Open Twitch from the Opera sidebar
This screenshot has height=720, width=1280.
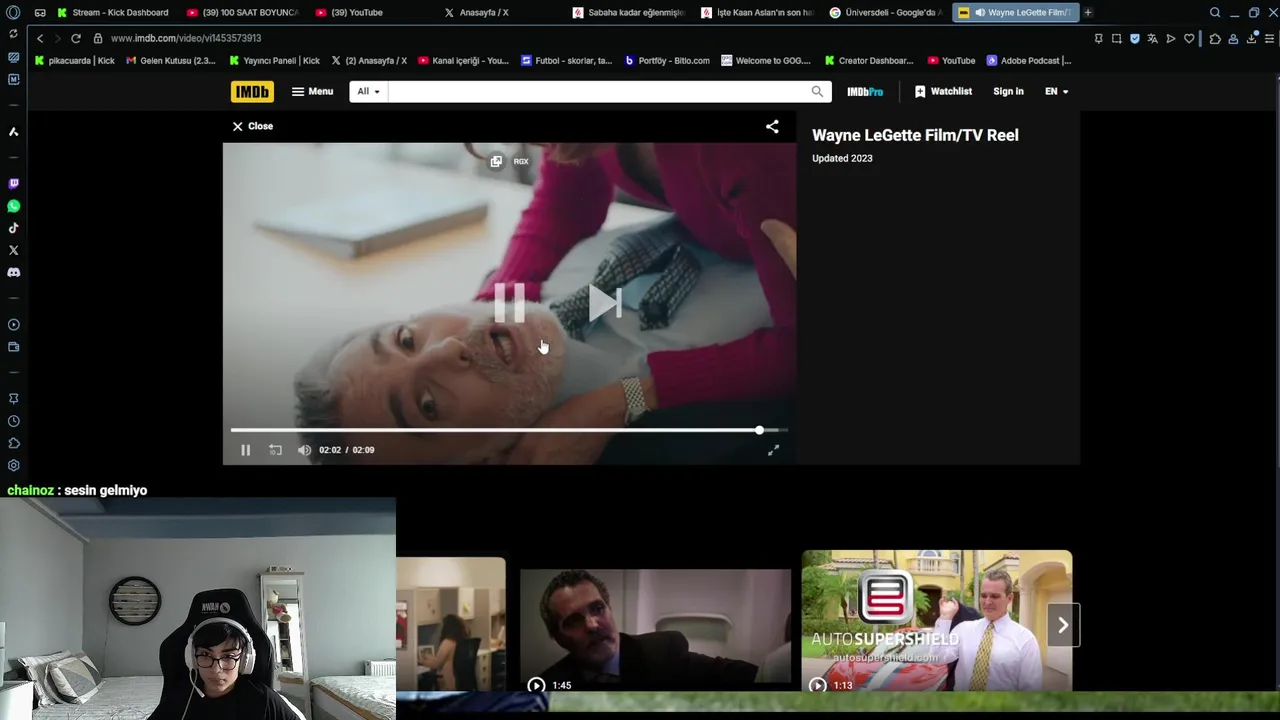[13, 184]
